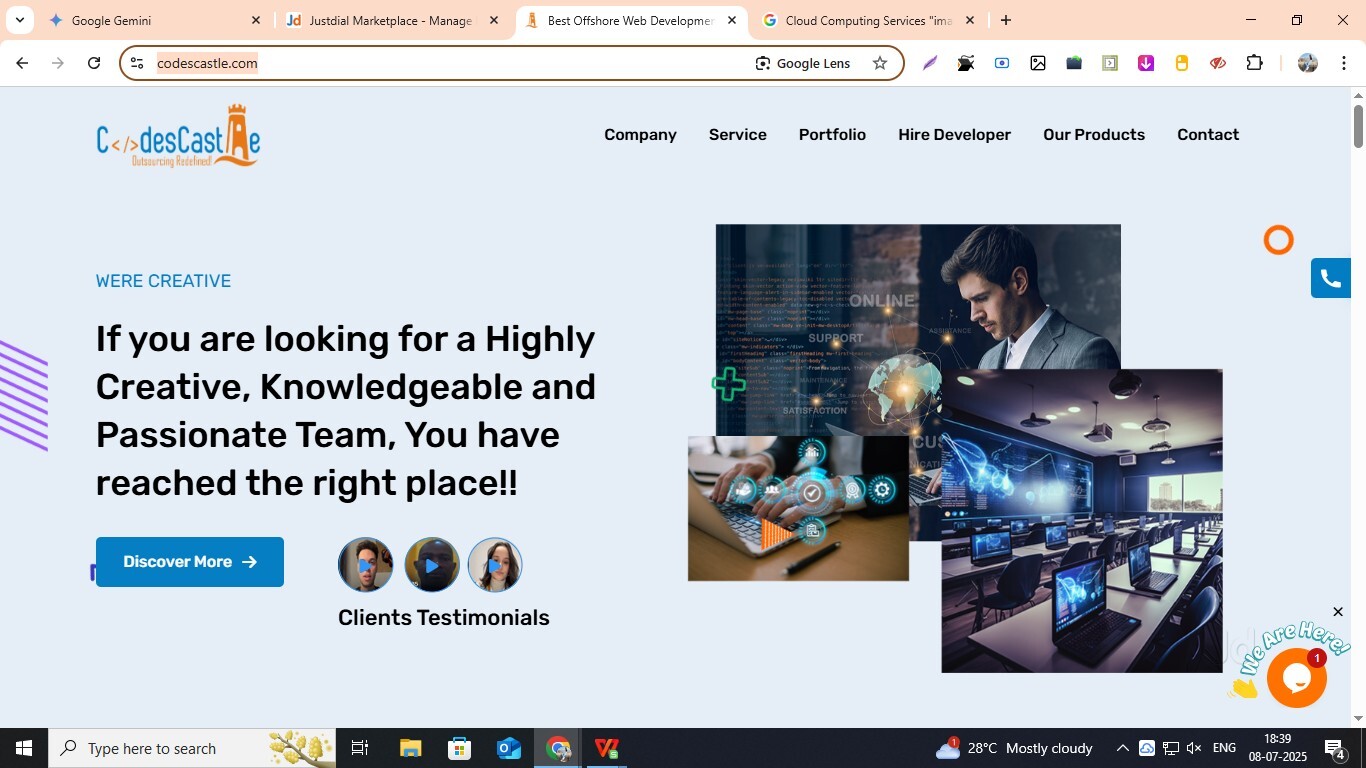Reload the page using refresh icon
Viewport: 1366px width, 768px height.
(94, 63)
